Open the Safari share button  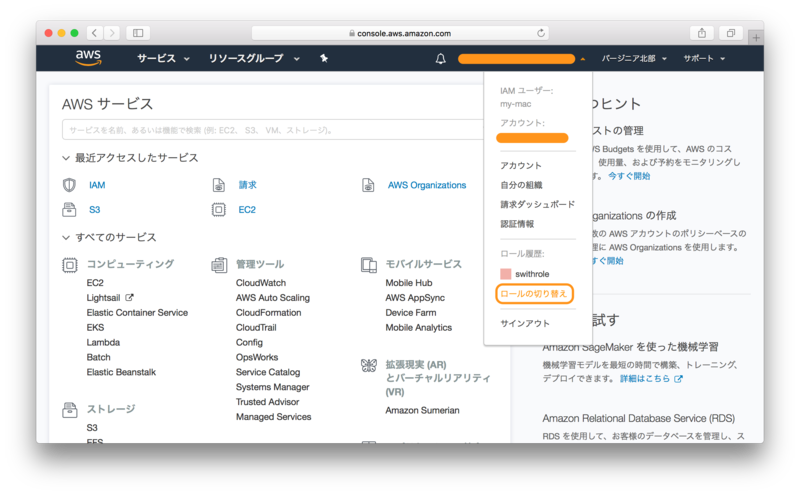702,33
